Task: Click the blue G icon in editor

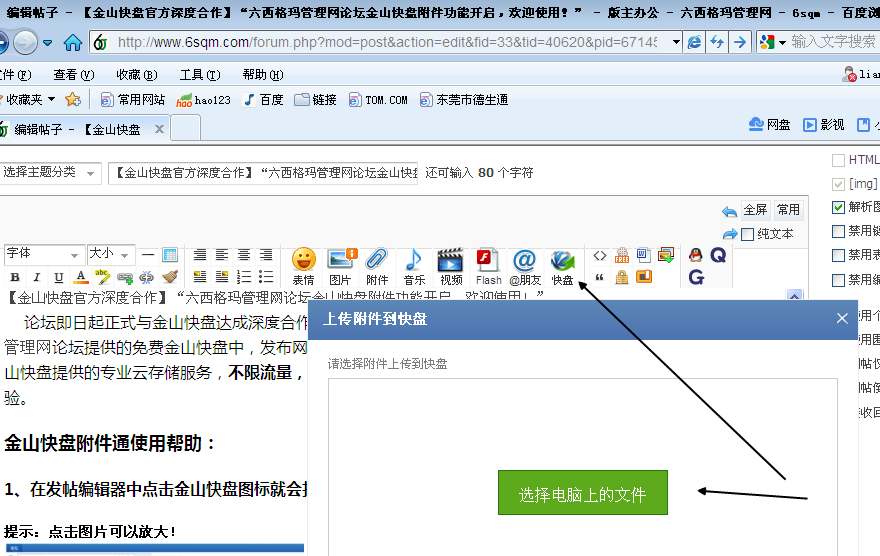Action: pos(696,277)
